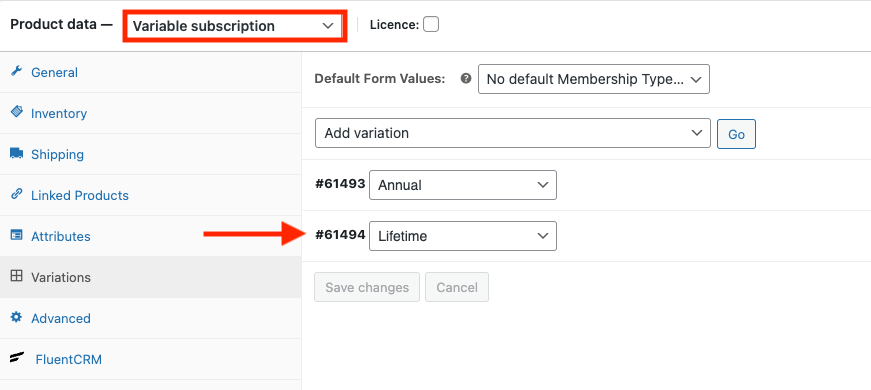Open the Lifetime dropdown for variation #61494
Viewport: 871px width, 390px height.
pos(463,236)
